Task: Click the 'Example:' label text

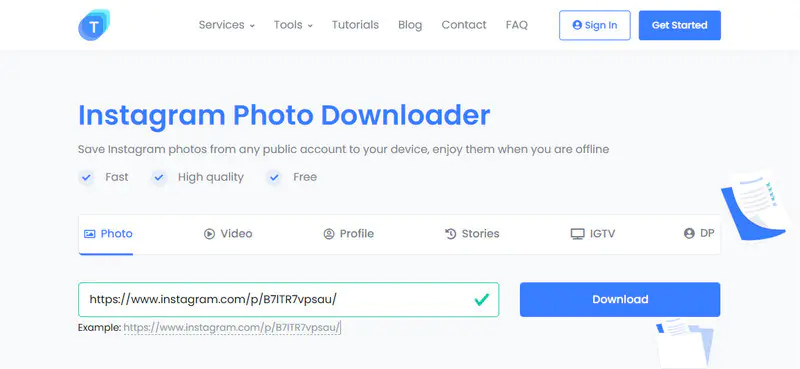Action: pos(99,327)
